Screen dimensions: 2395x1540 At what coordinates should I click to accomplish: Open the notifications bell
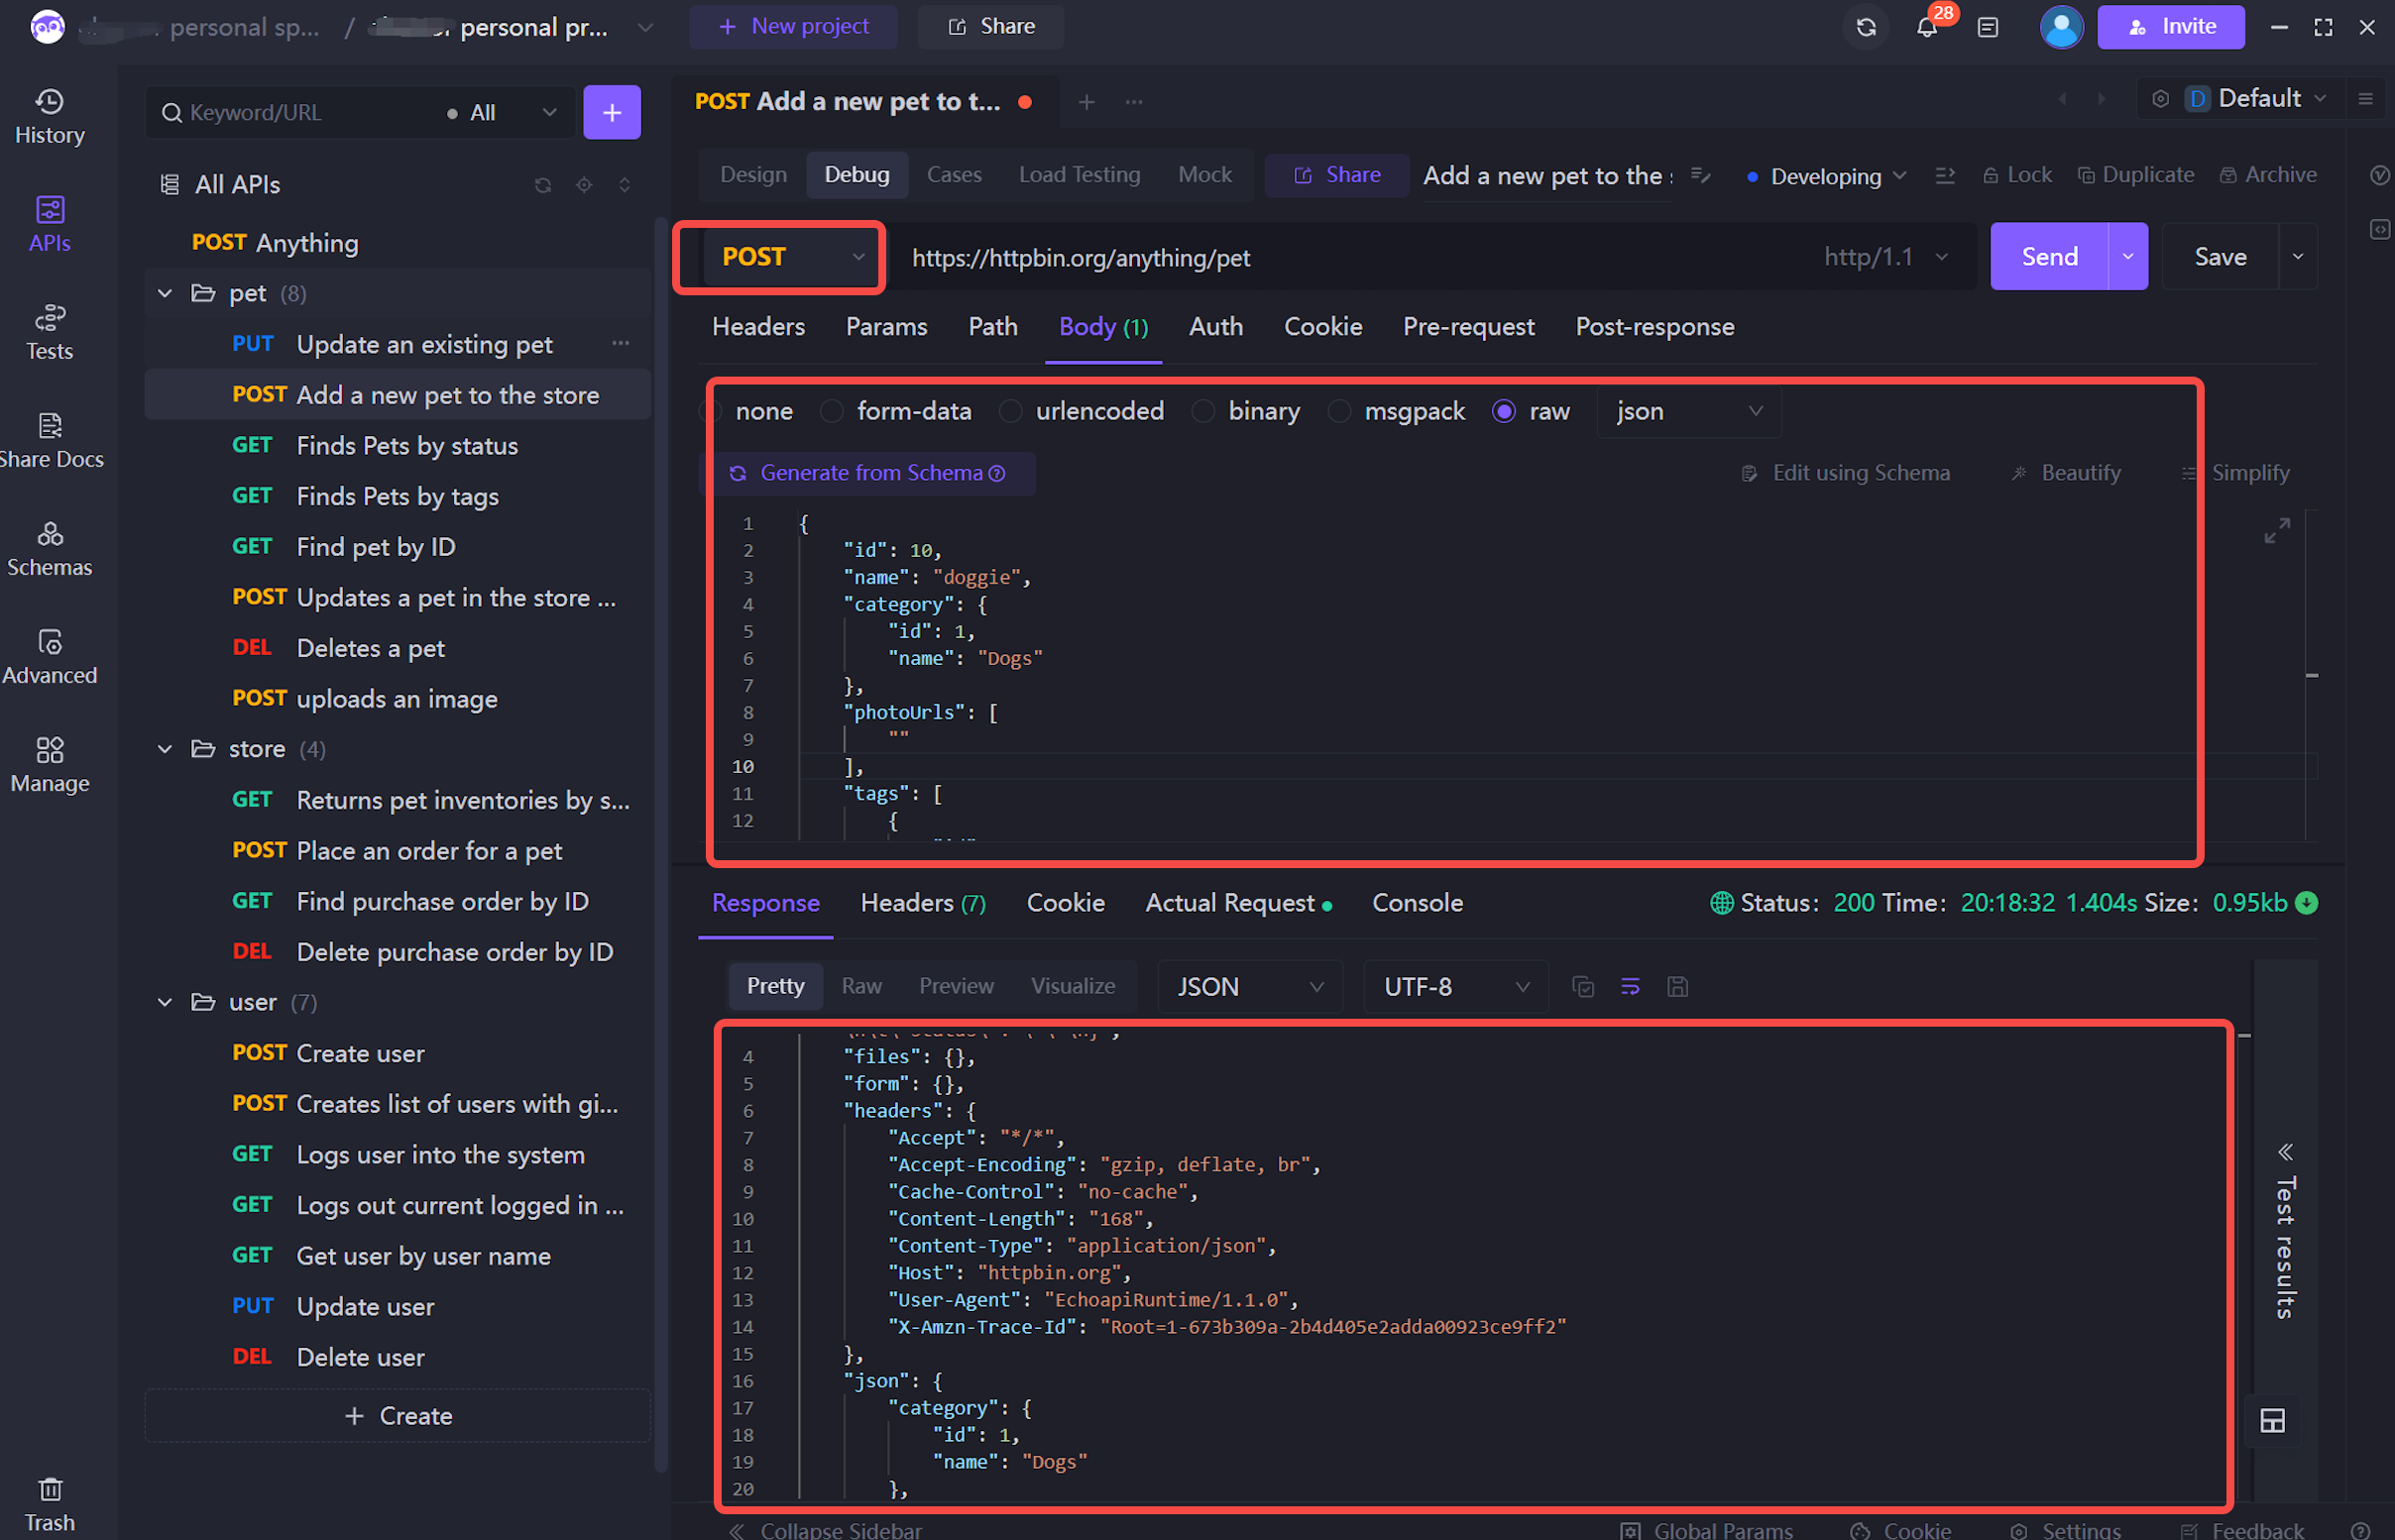click(x=1927, y=27)
